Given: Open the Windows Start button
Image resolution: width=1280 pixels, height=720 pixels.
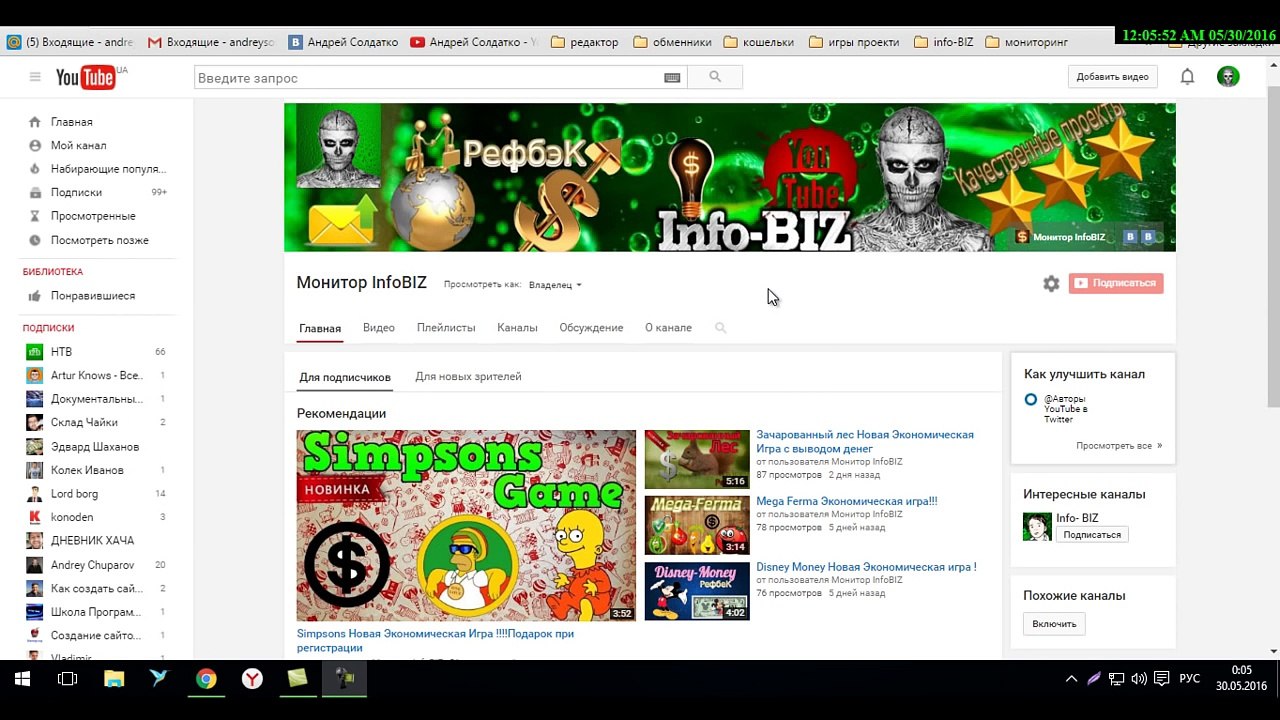Looking at the screenshot, I should (22, 679).
